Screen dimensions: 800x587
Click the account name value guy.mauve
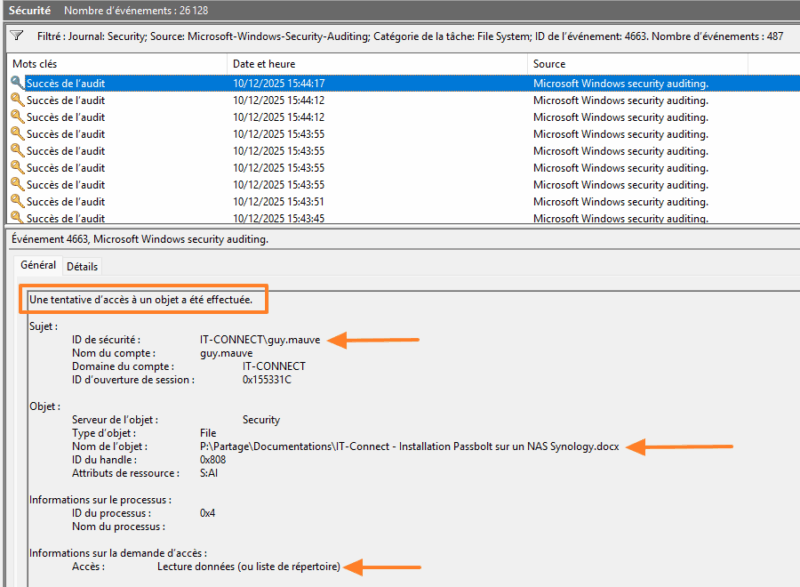pos(226,353)
